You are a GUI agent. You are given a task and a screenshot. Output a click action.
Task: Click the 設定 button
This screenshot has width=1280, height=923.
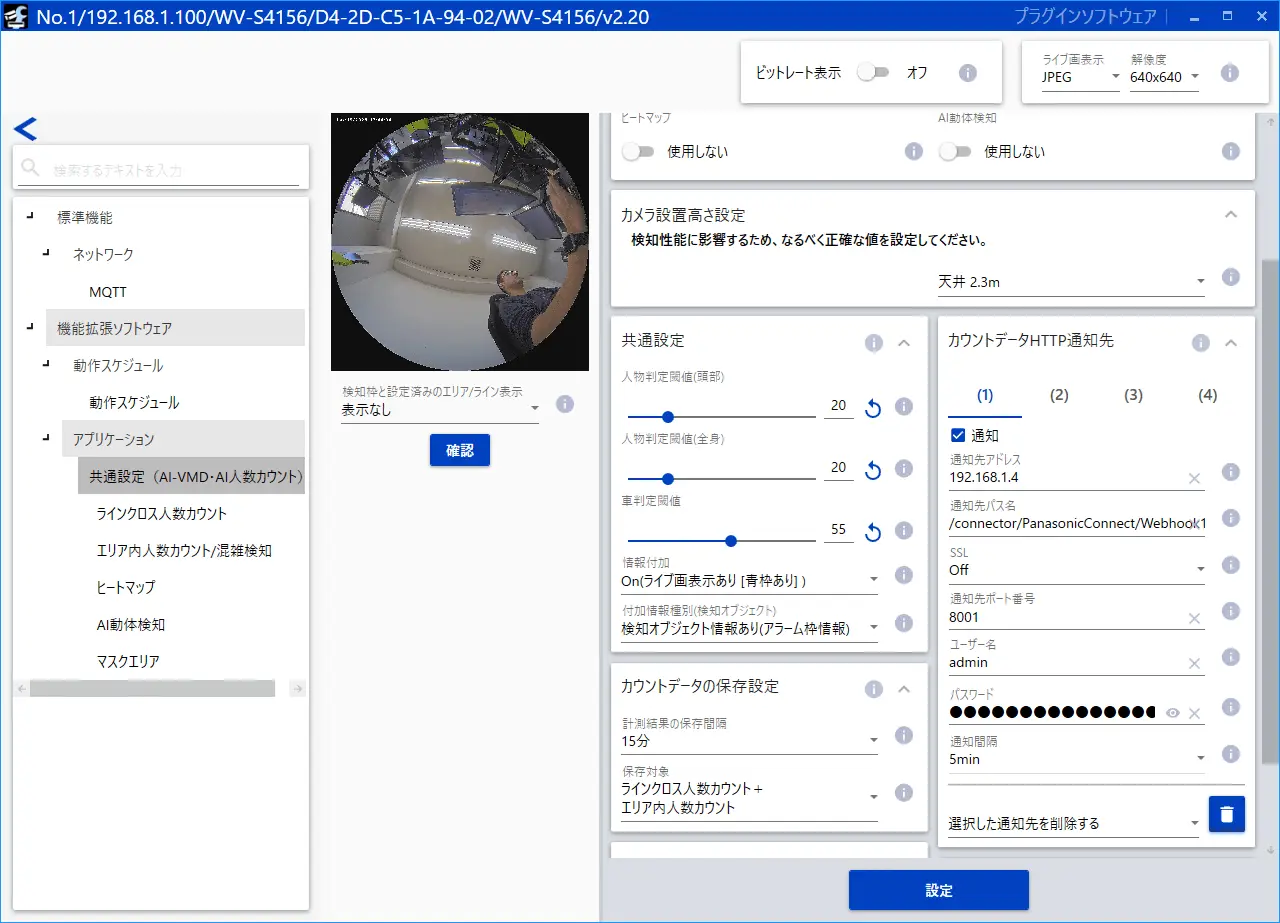tap(939, 890)
